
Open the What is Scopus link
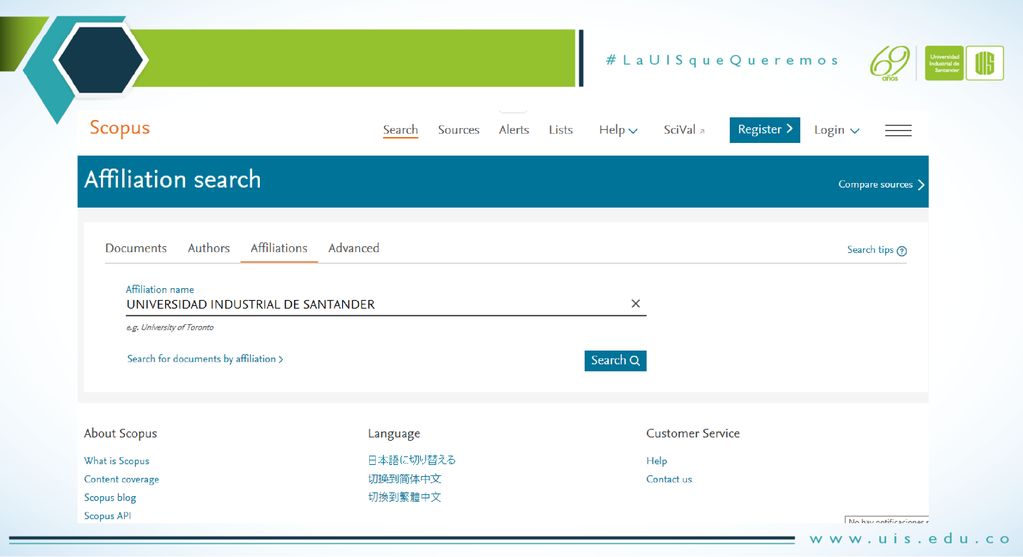click(116, 460)
